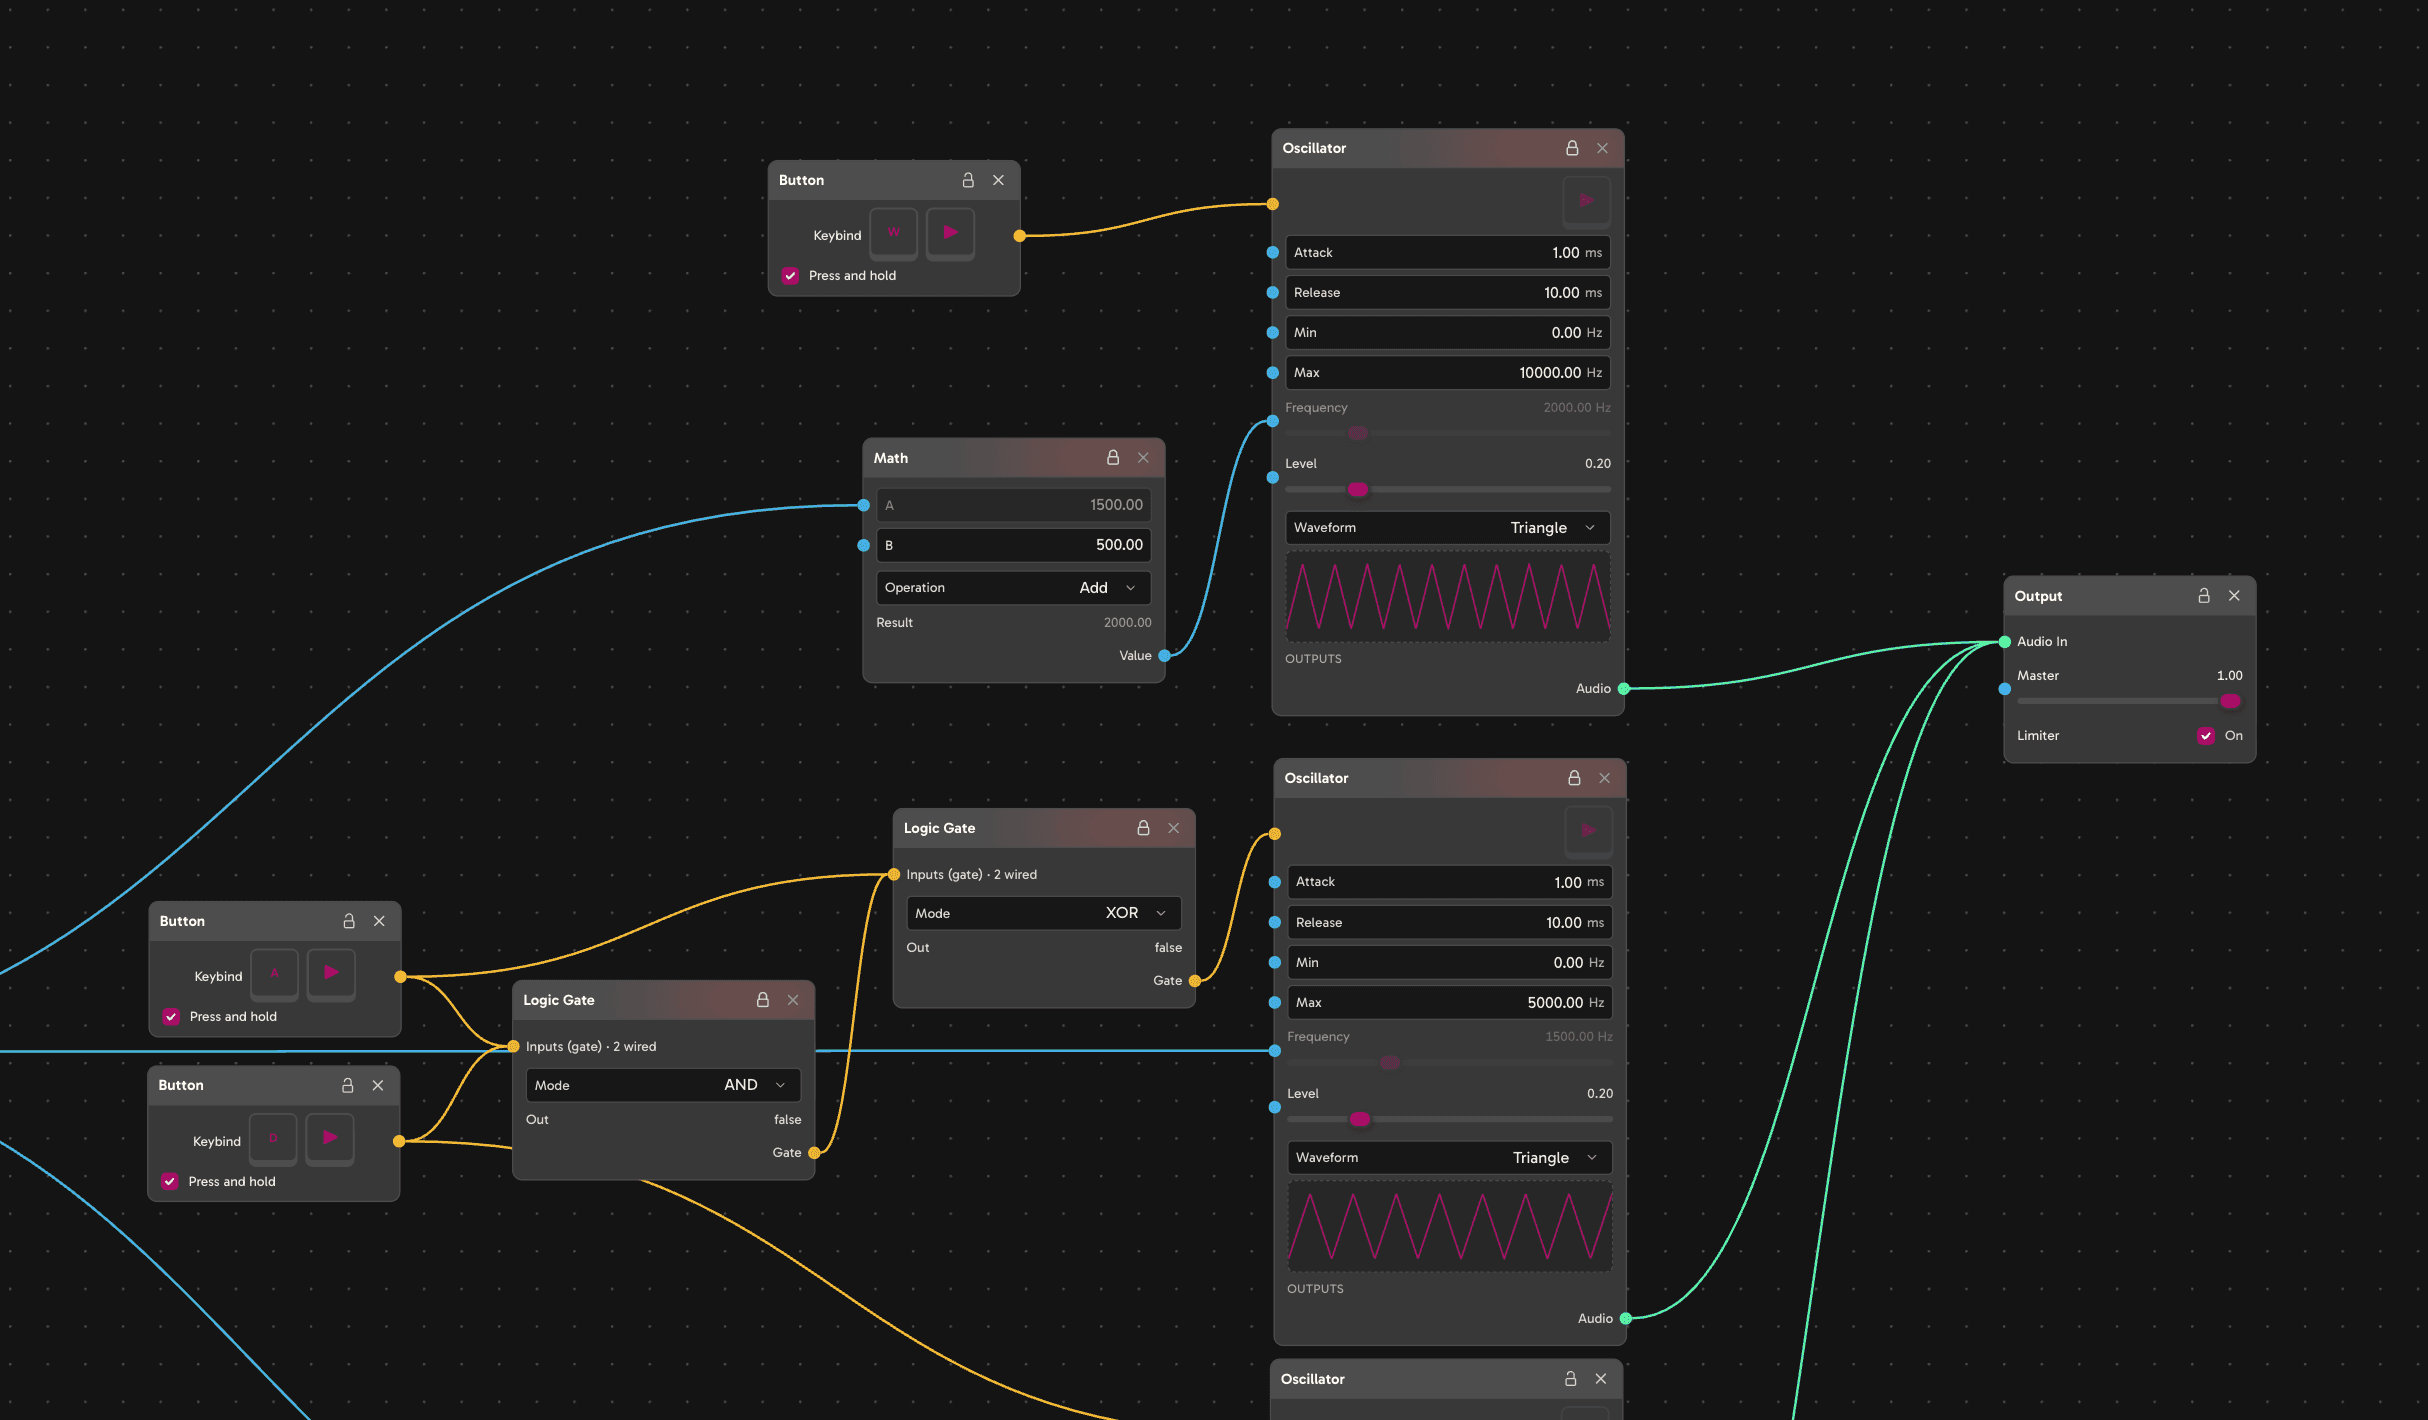Click the Math B value field

(1014, 545)
